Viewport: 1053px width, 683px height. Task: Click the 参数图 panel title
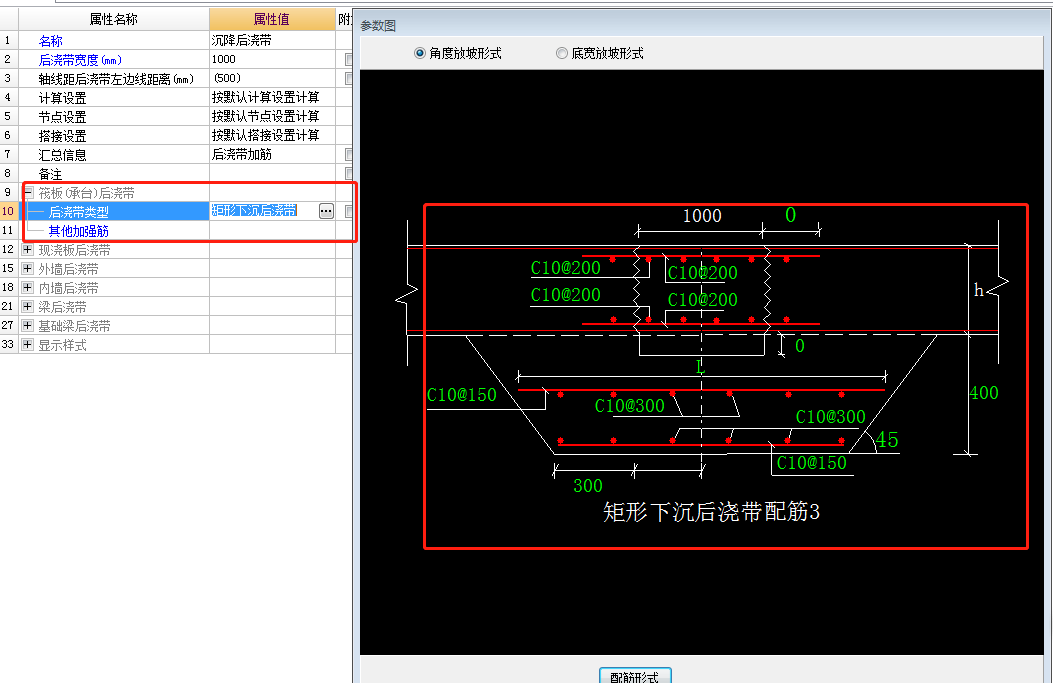point(378,26)
